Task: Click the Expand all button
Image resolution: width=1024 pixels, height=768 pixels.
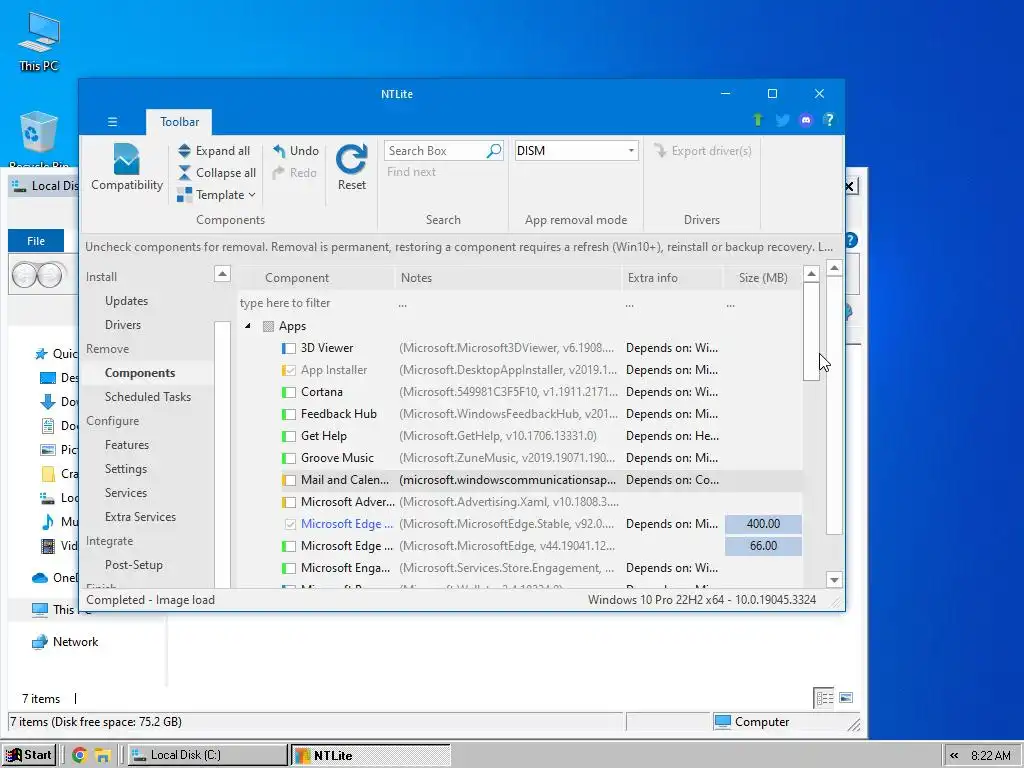Action: coord(214,151)
